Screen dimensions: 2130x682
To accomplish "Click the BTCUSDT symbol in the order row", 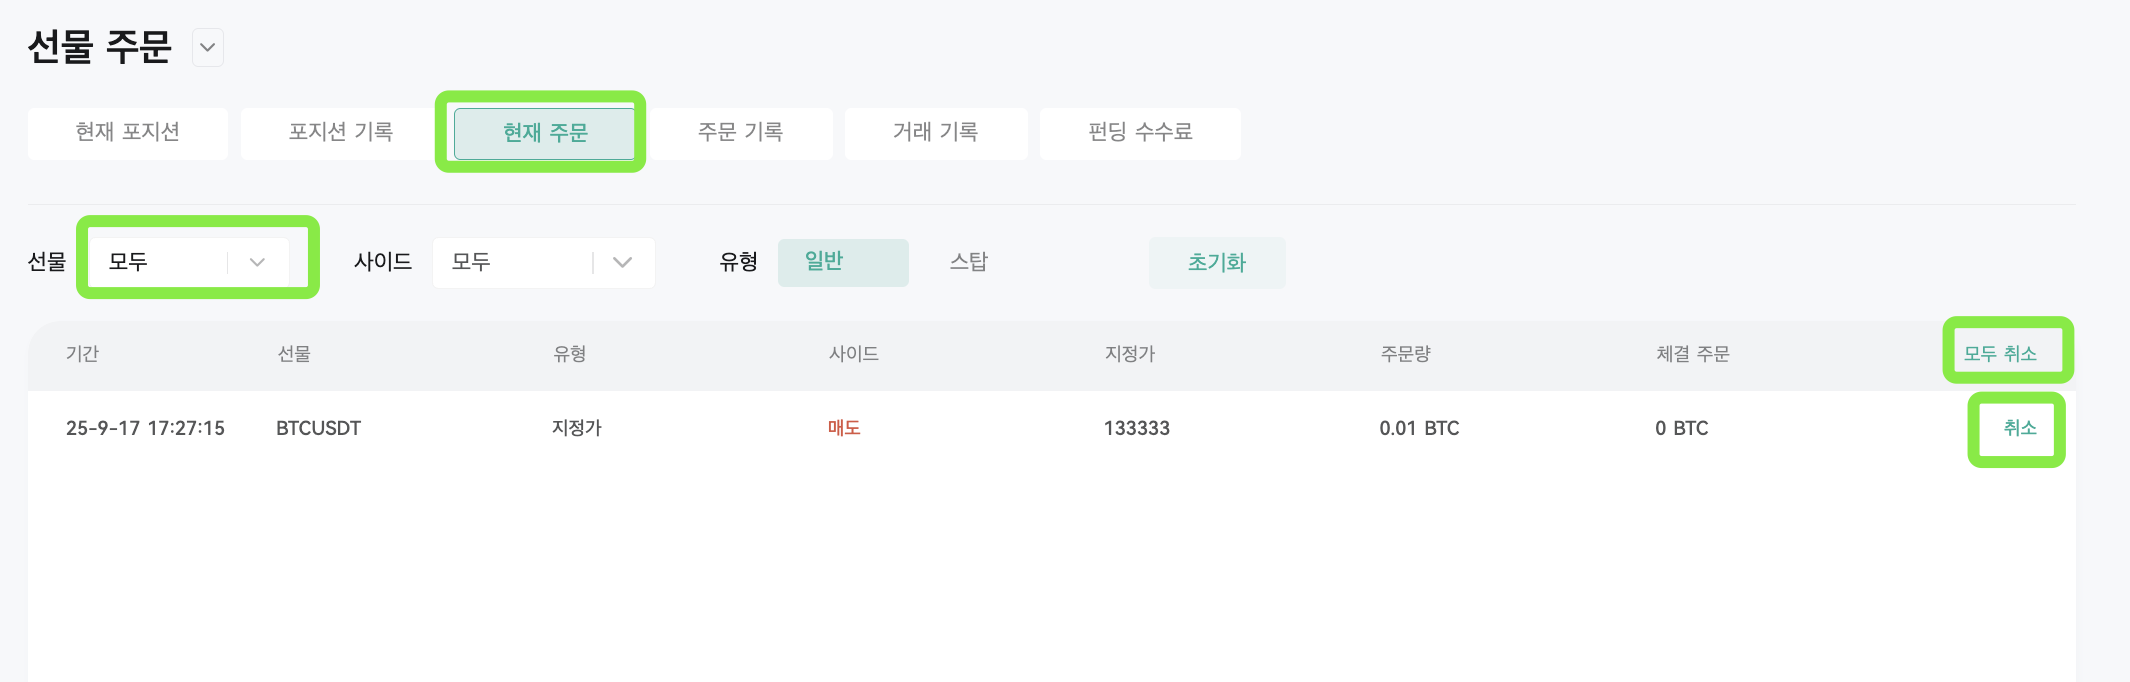I will click(x=318, y=428).
